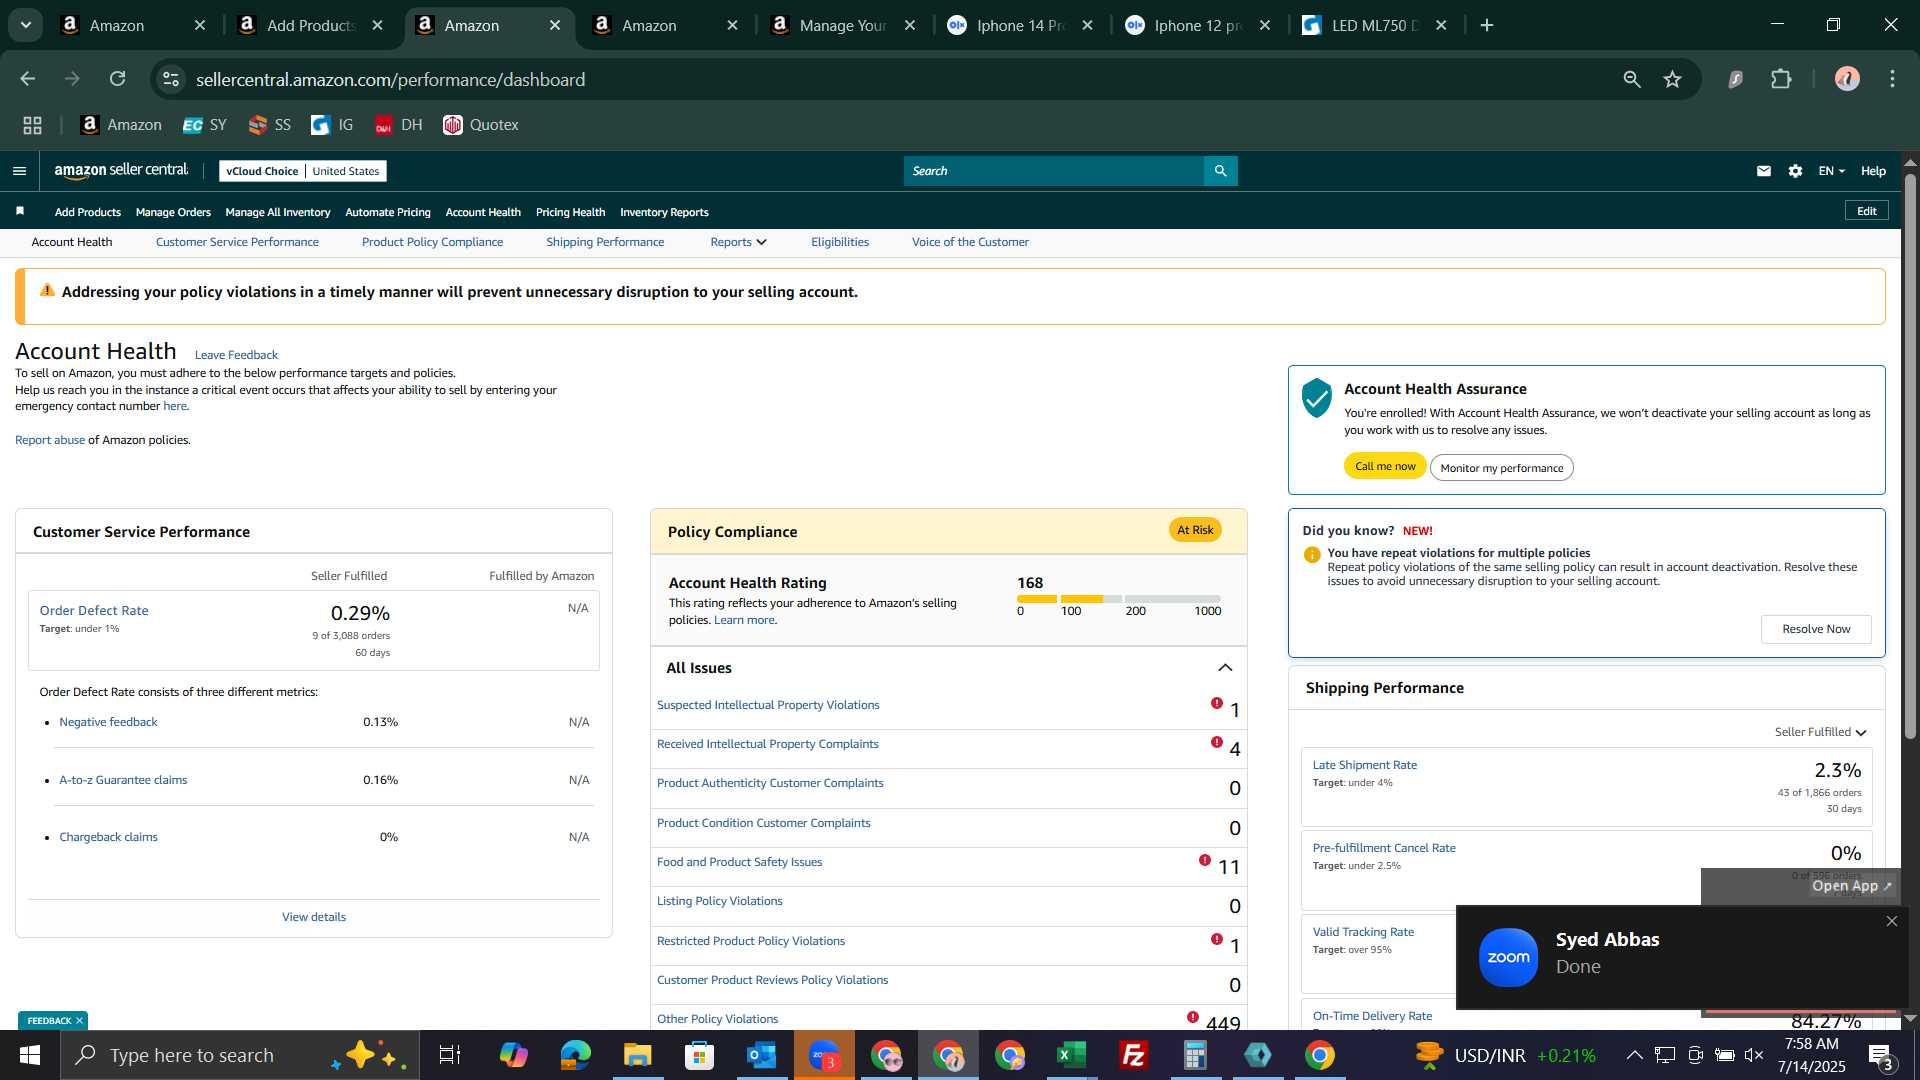Open the Quotex bookmark
This screenshot has height=1080, width=1920.
pyautogui.click(x=481, y=125)
